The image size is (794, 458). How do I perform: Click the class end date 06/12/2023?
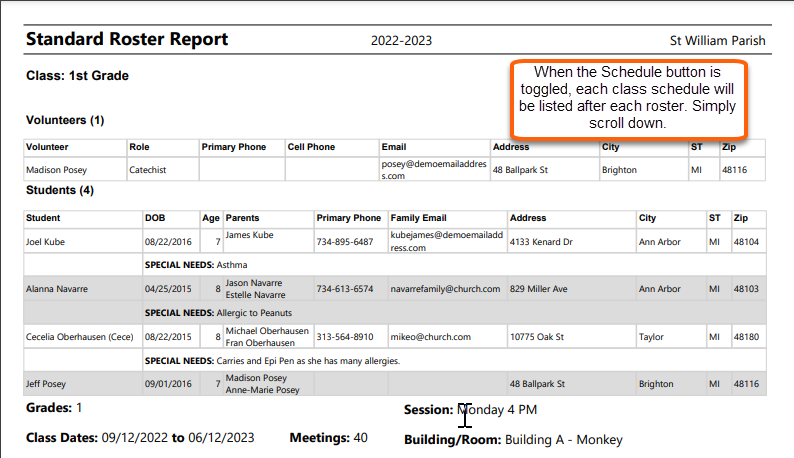221,438
